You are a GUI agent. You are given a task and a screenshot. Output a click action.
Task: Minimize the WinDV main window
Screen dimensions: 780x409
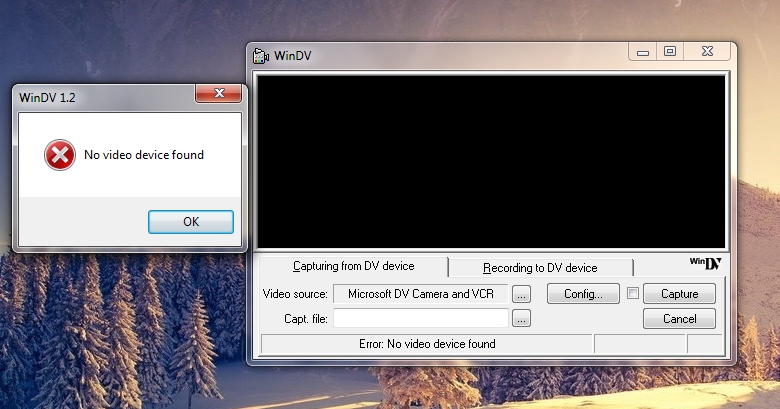coord(643,52)
